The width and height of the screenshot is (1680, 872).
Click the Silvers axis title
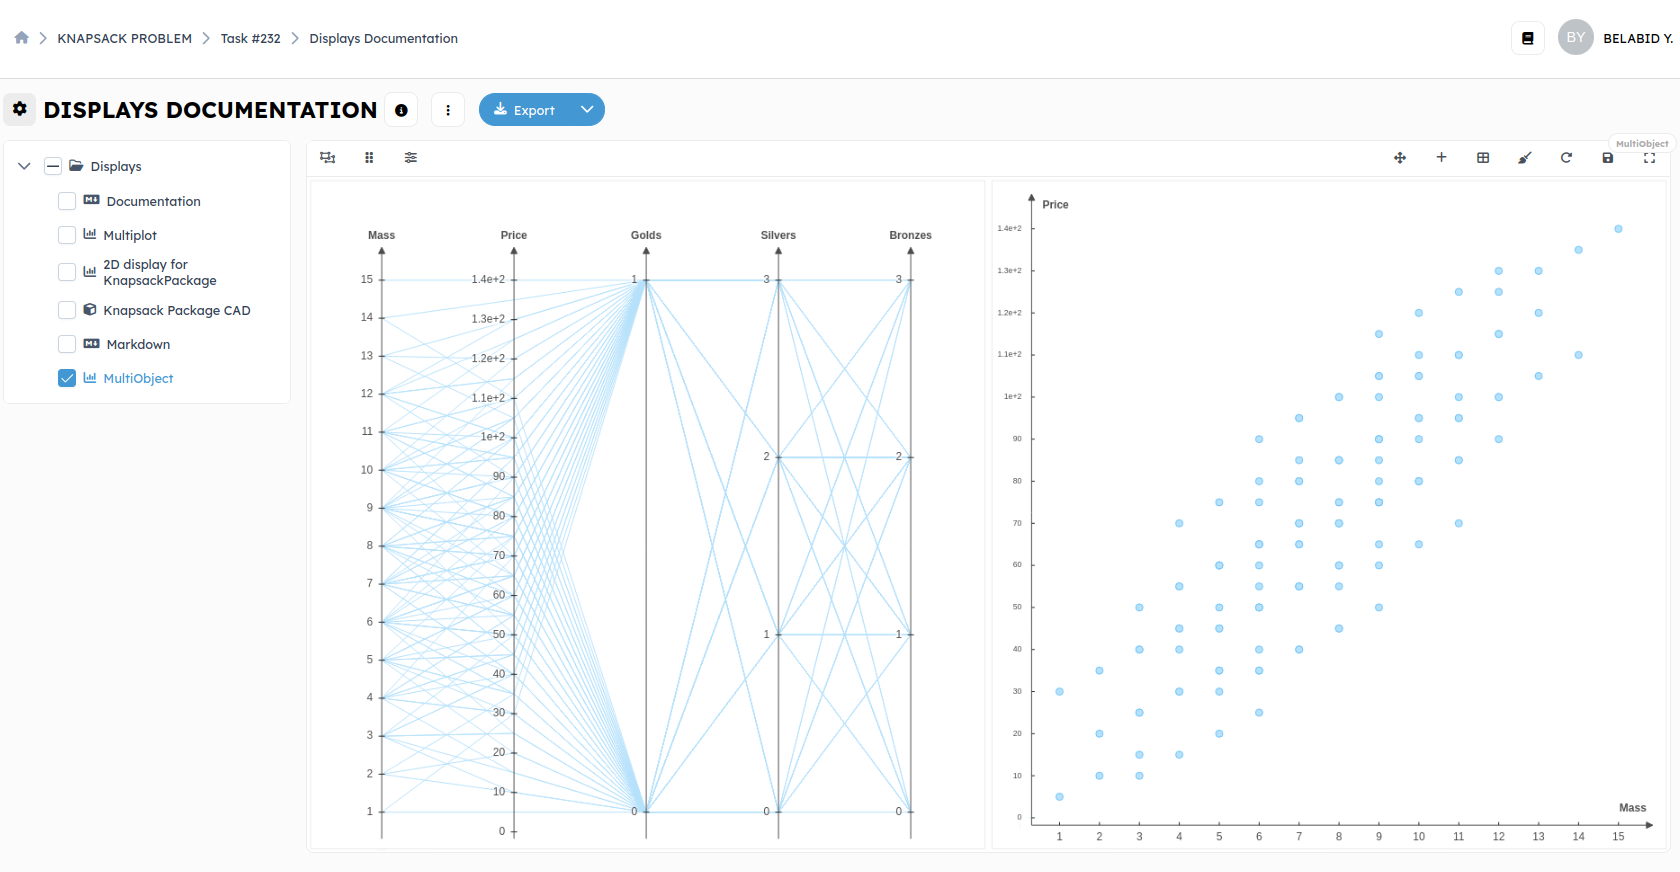778,235
